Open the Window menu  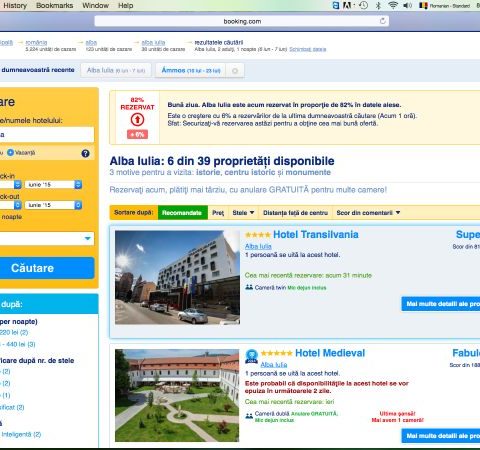[x=95, y=5]
